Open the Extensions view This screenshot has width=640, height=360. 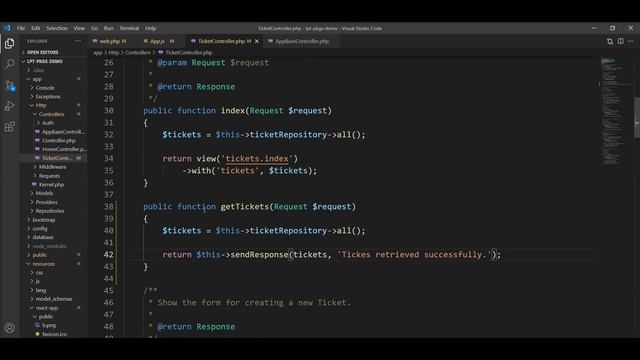click(9, 127)
